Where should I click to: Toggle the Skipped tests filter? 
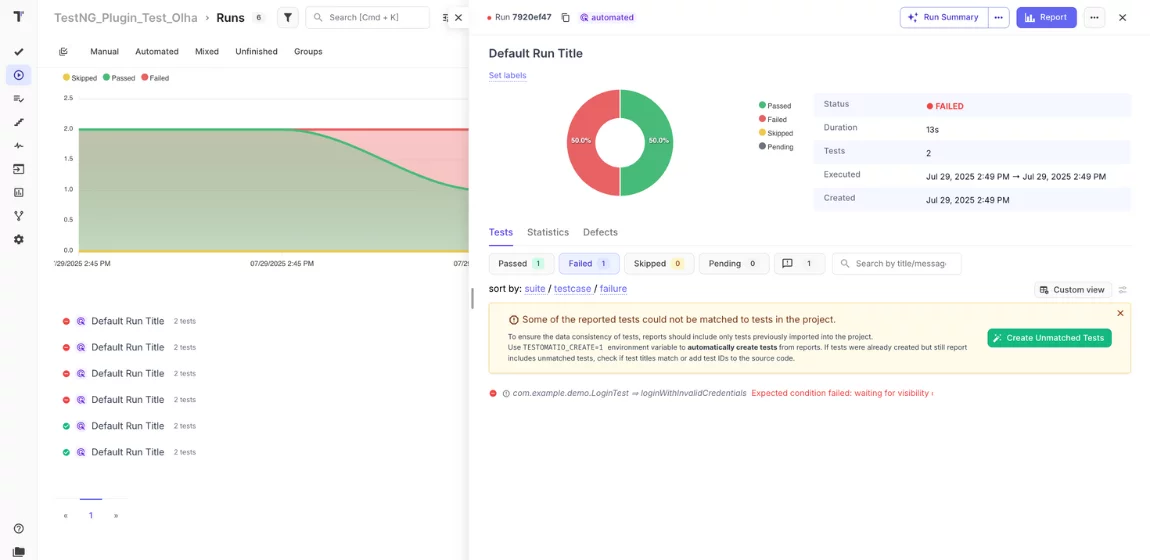(658, 264)
